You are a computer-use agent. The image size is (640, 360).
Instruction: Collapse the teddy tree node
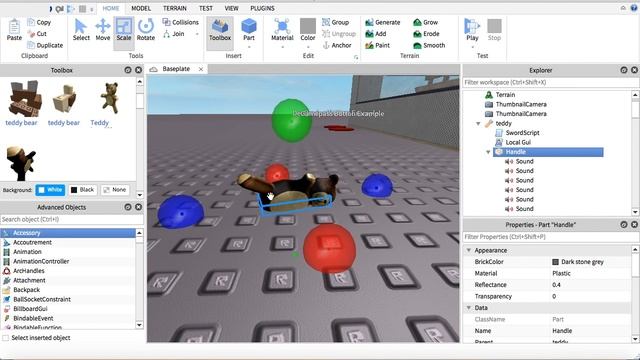(478, 124)
